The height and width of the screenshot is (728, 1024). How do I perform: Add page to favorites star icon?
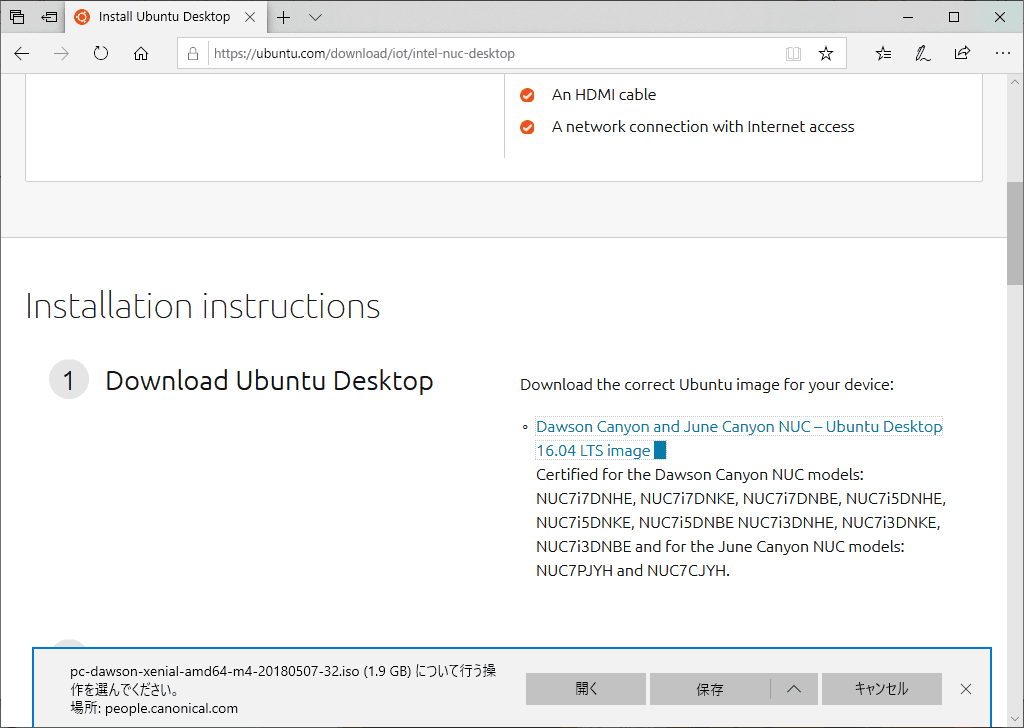point(826,54)
